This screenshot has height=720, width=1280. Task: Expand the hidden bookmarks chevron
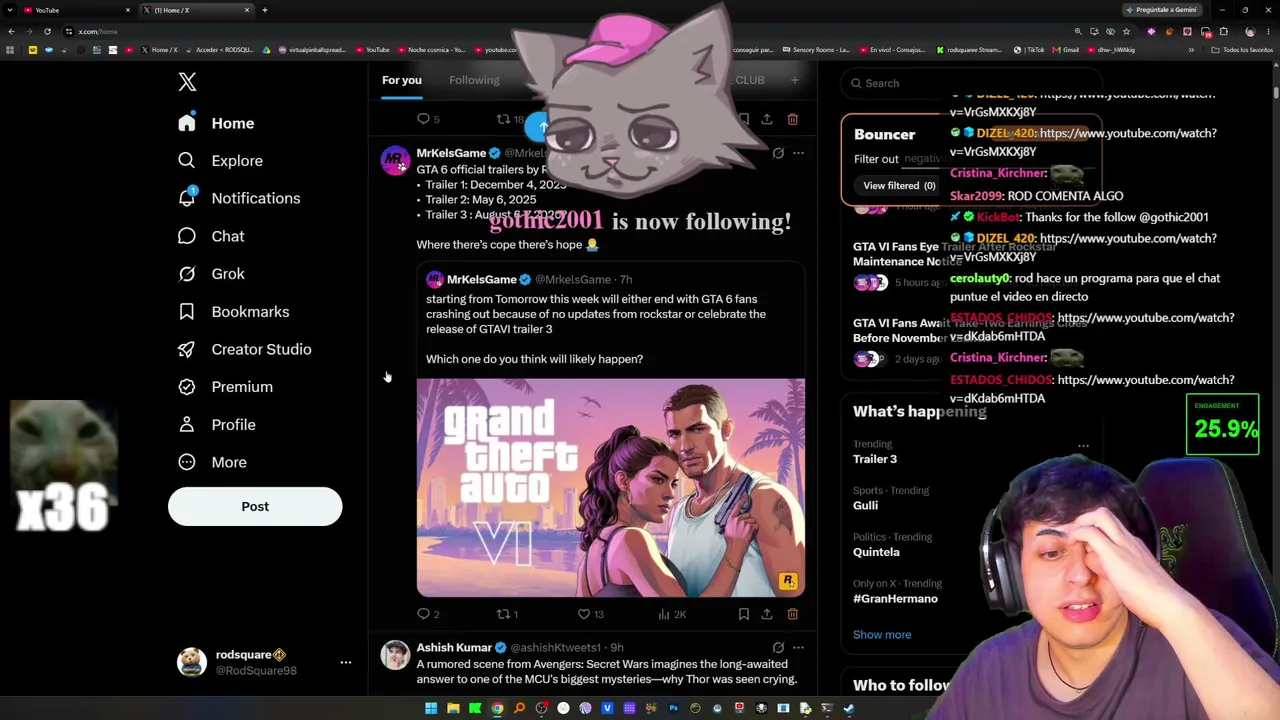pos(1191,50)
